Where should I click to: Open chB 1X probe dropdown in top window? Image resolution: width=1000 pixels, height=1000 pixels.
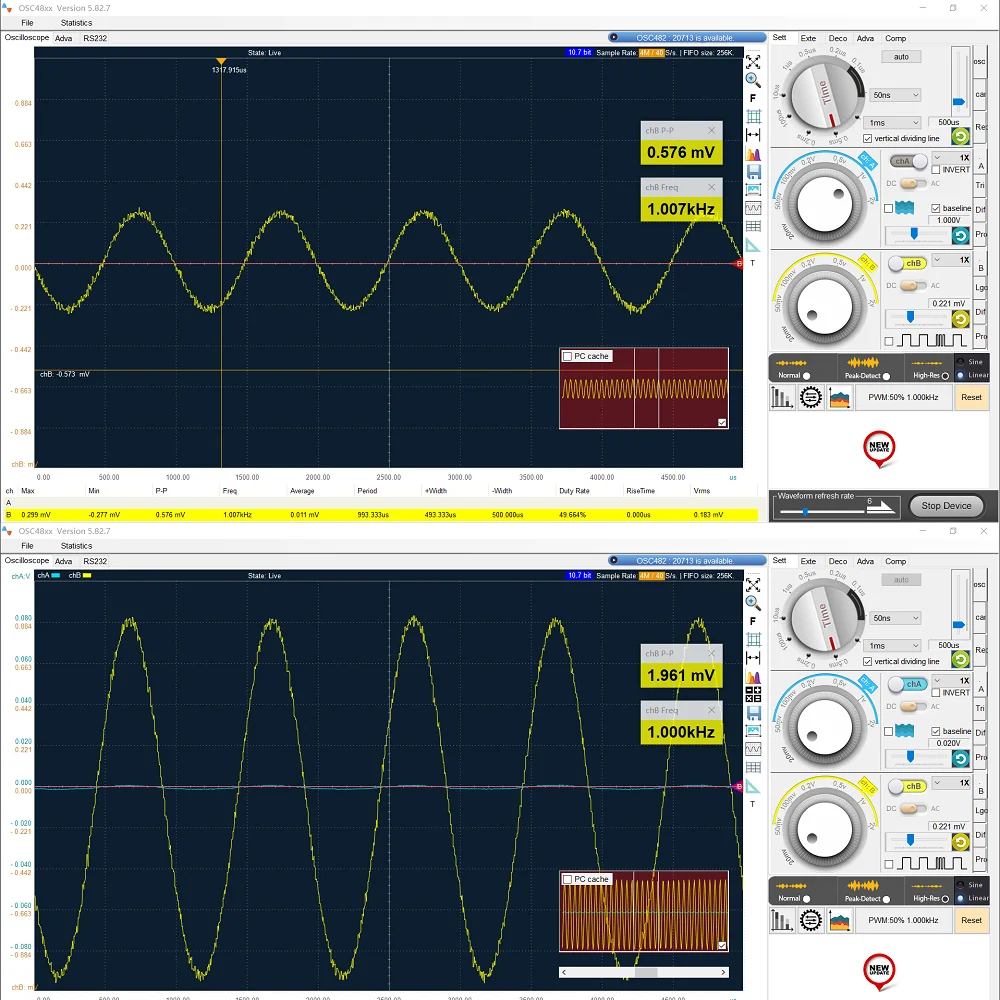(x=951, y=260)
